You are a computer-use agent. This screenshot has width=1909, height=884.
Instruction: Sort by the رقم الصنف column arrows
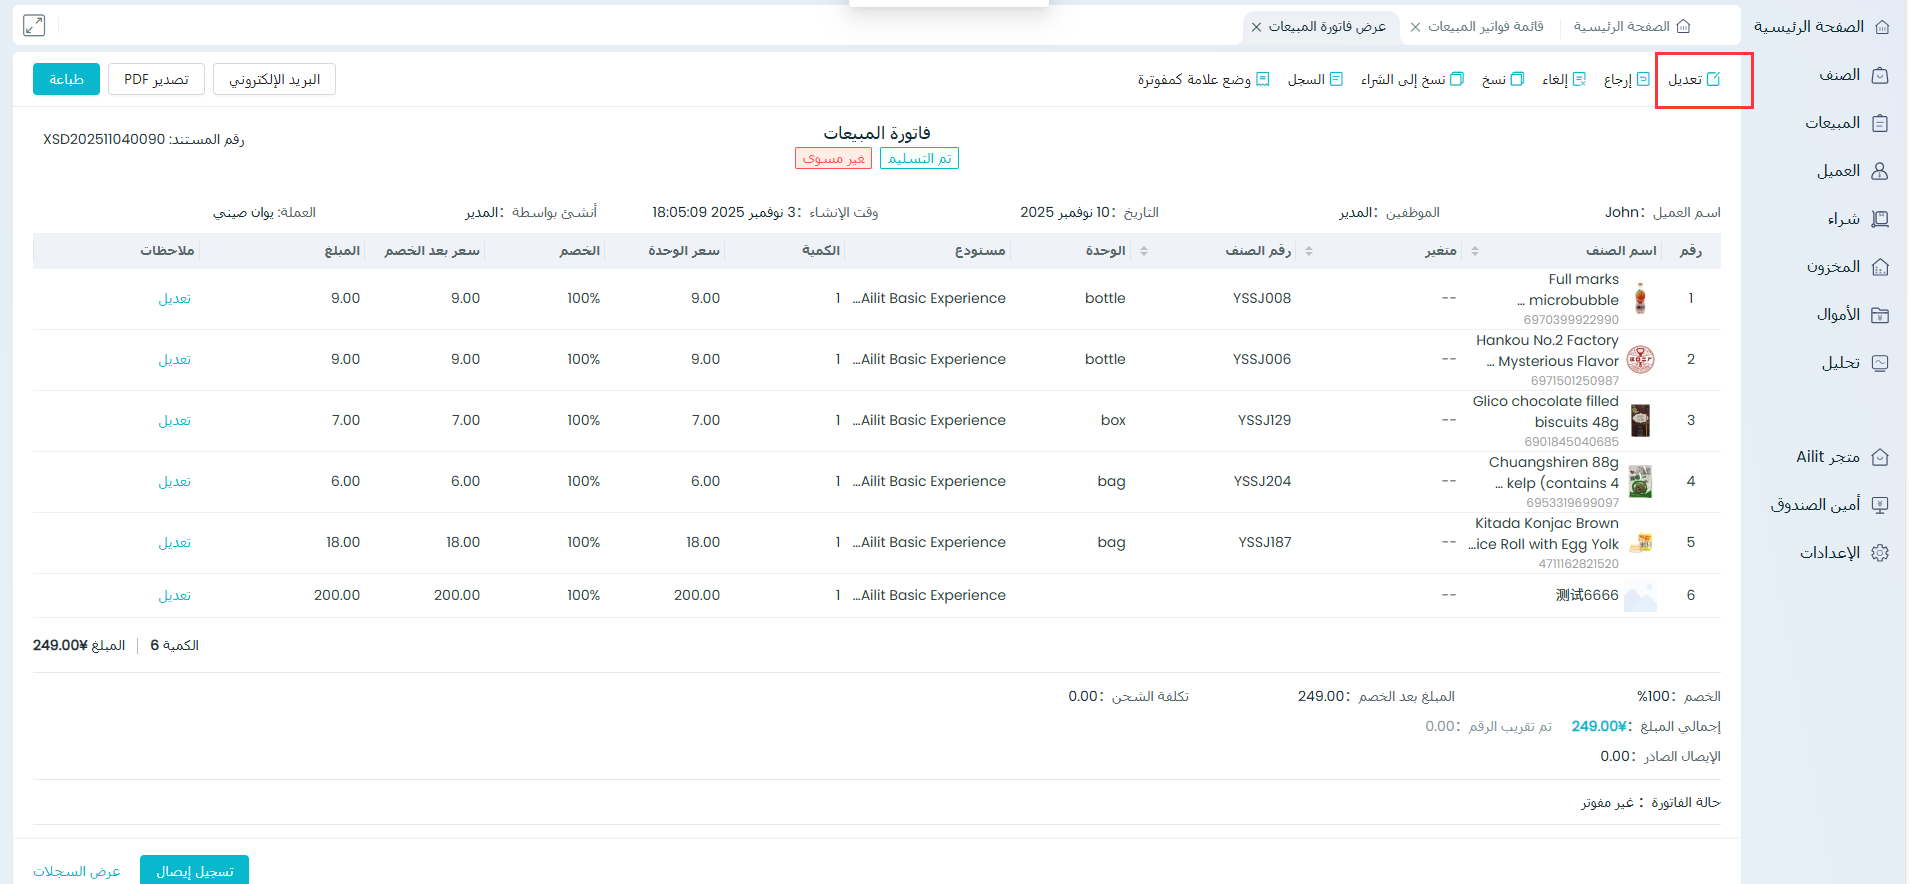(1309, 251)
